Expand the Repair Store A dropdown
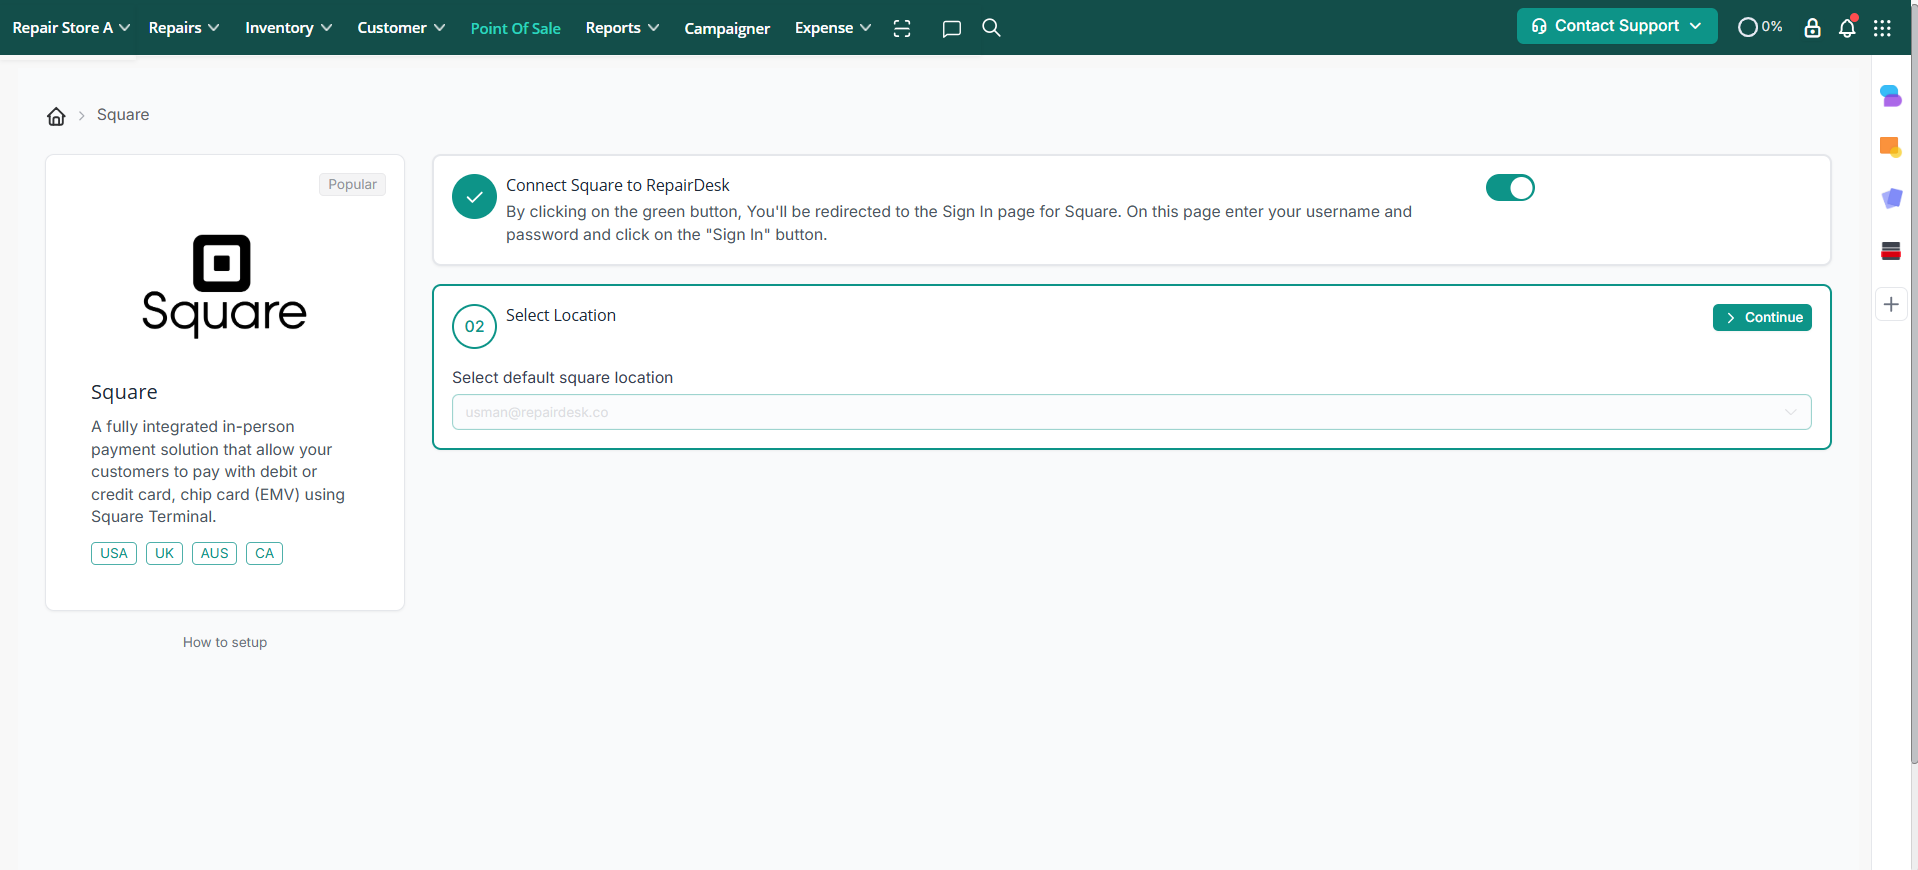 tap(70, 28)
